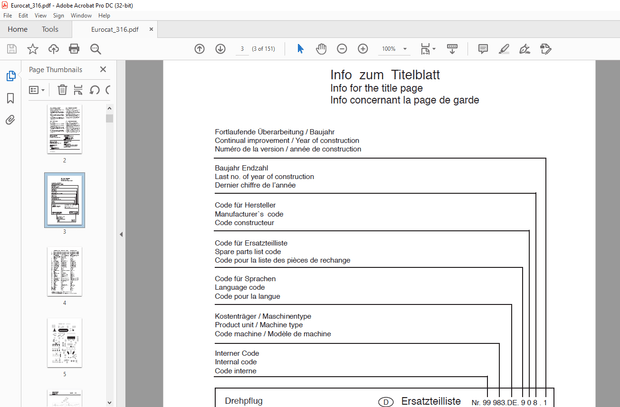Click the thumbnail panel scrollbar handle
The height and width of the screenshot is (407, 620).
coord(110,118)
